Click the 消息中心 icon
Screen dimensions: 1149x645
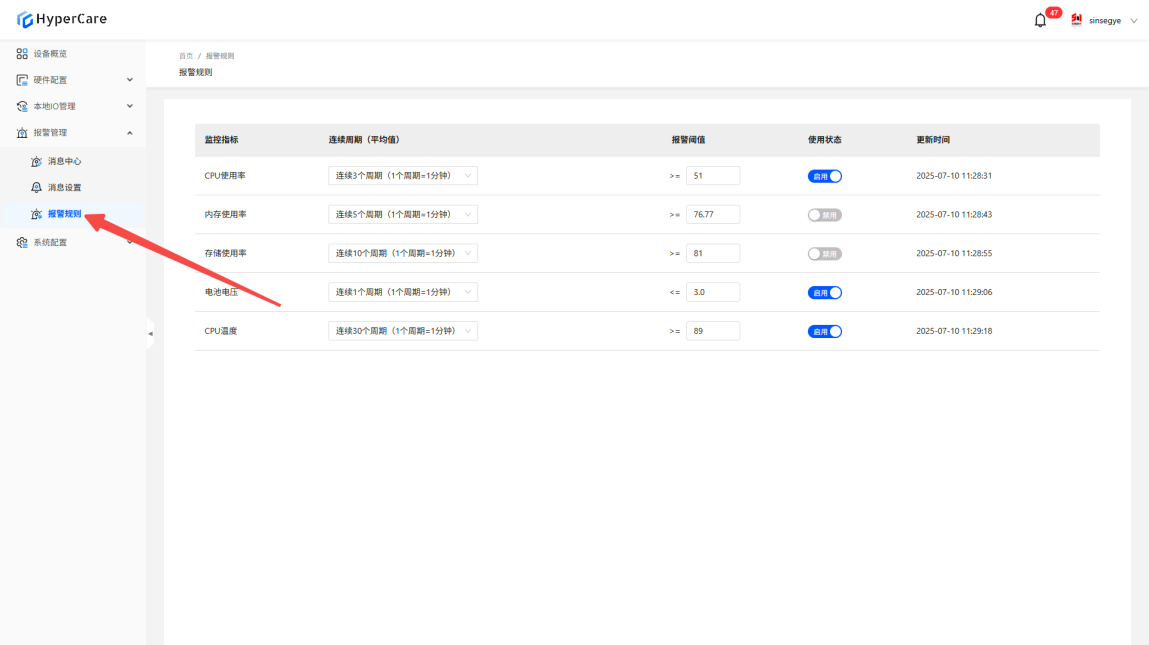(36, 161)
